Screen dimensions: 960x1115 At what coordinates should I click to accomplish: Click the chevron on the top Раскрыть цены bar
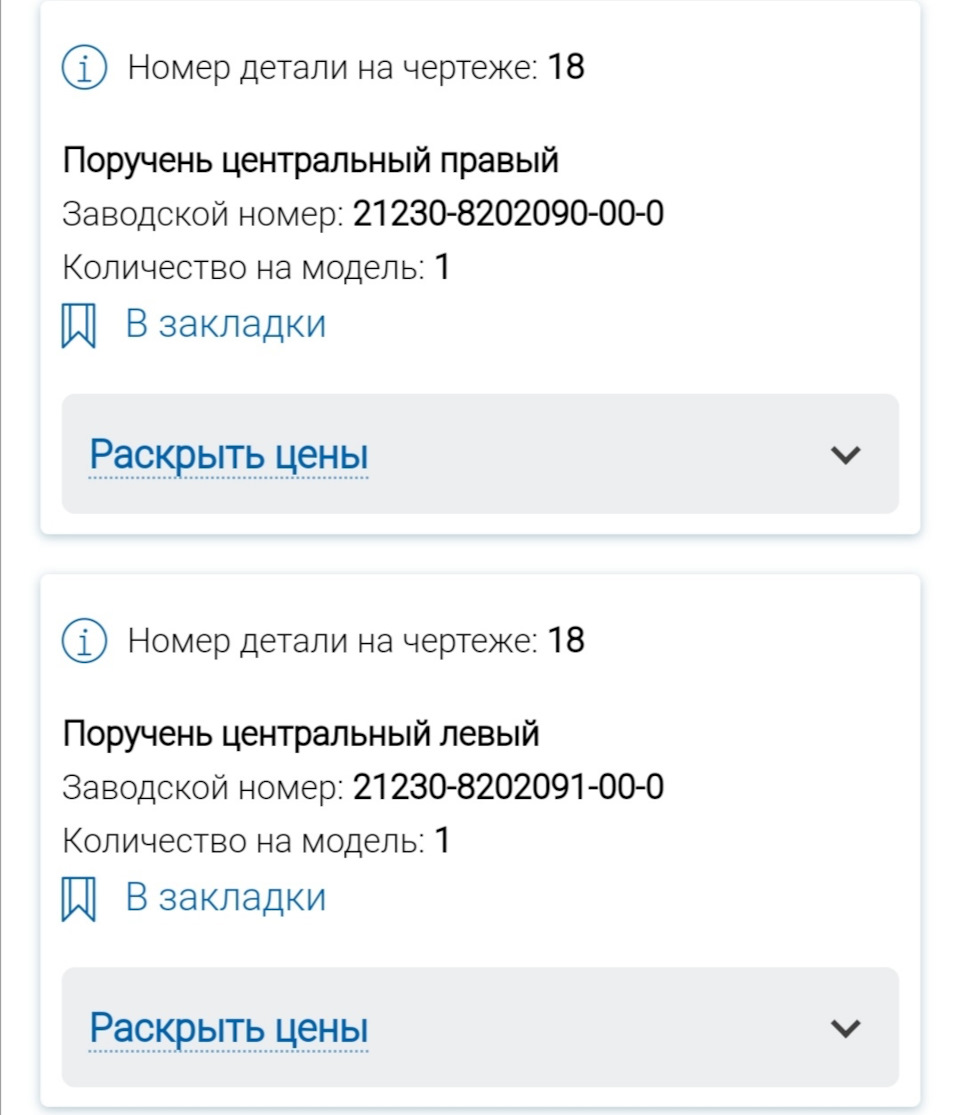tap(845, 455)
